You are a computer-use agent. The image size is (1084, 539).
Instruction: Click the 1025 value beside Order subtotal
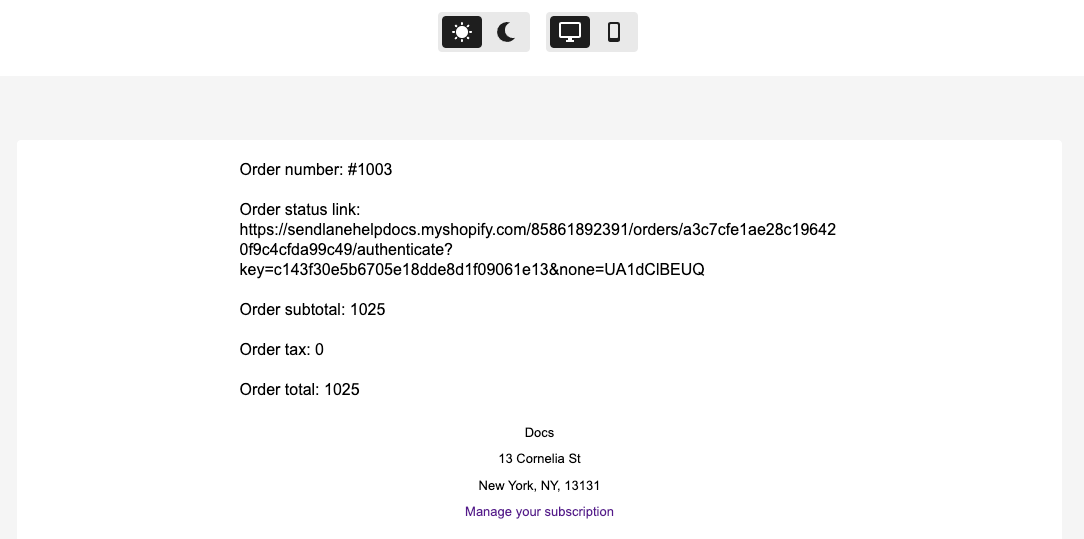click(367, 310)
